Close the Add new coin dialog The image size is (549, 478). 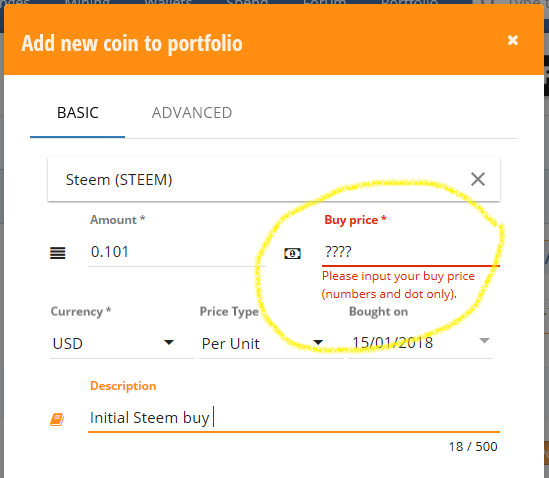[x=513, y=40]
